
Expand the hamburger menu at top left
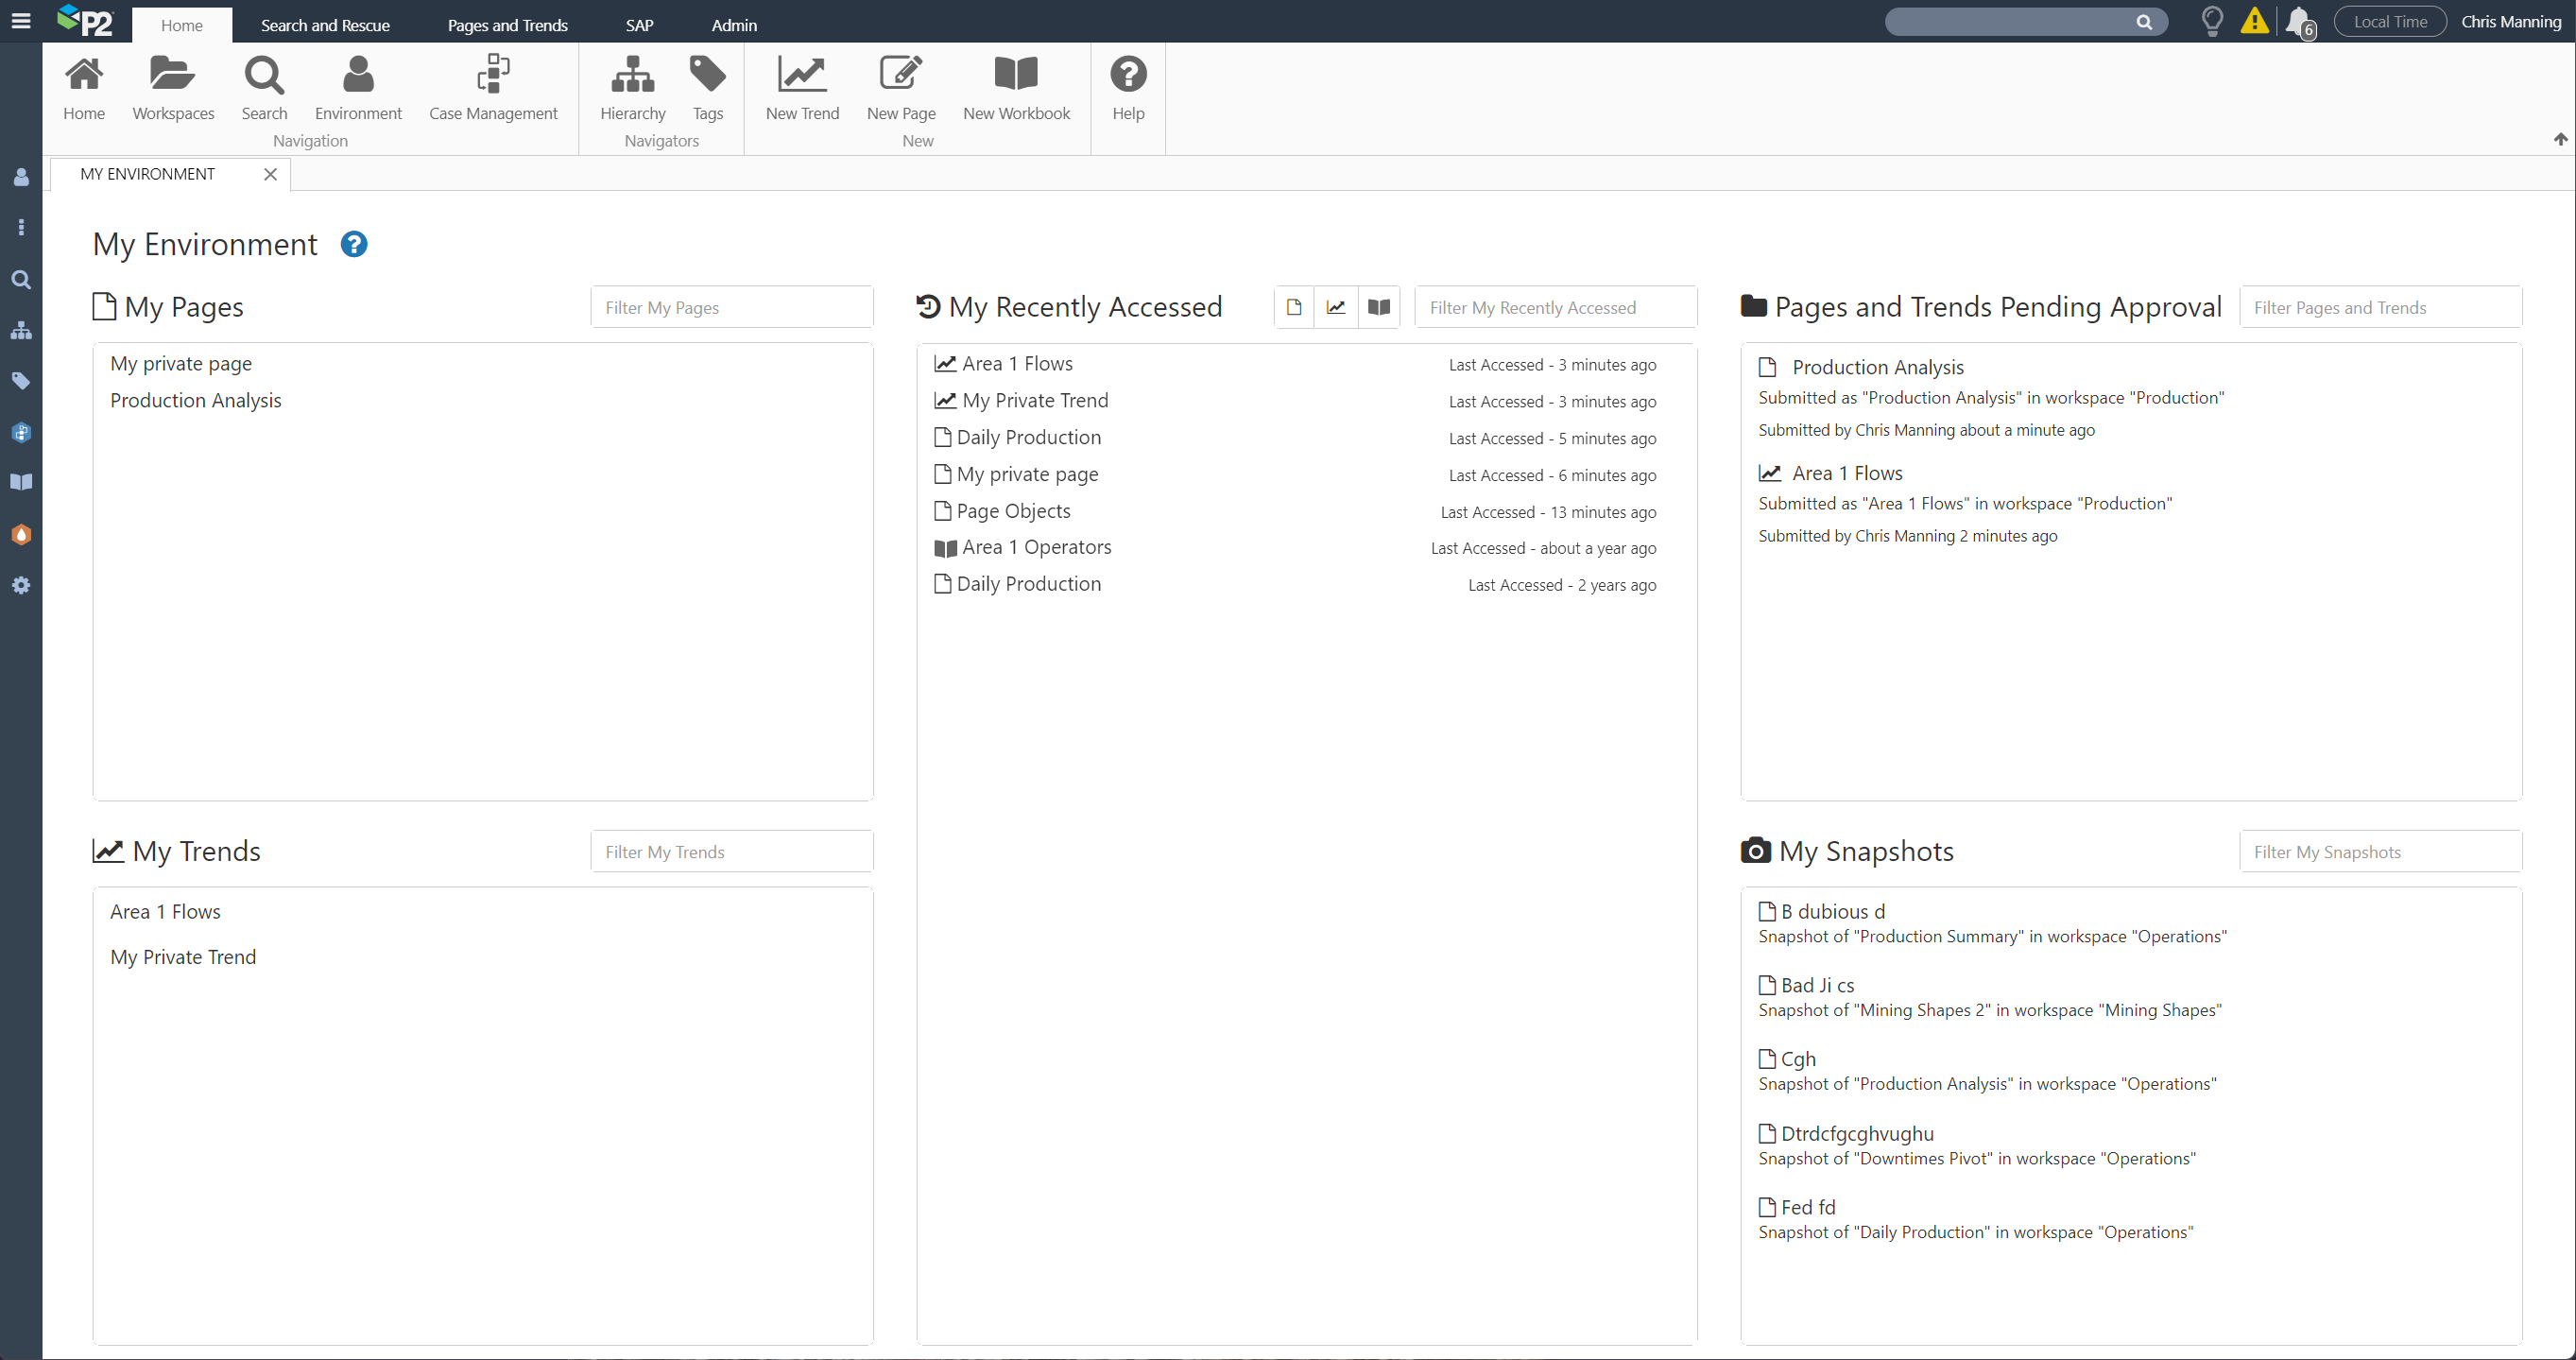coord(21,21)
